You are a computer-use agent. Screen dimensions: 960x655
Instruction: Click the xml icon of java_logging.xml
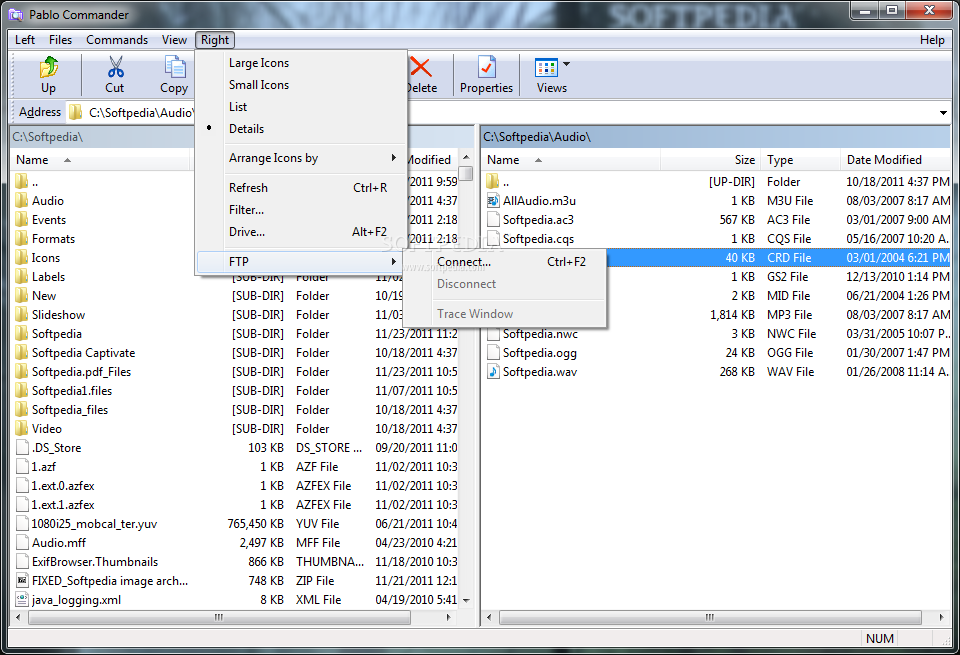point(23,599)
